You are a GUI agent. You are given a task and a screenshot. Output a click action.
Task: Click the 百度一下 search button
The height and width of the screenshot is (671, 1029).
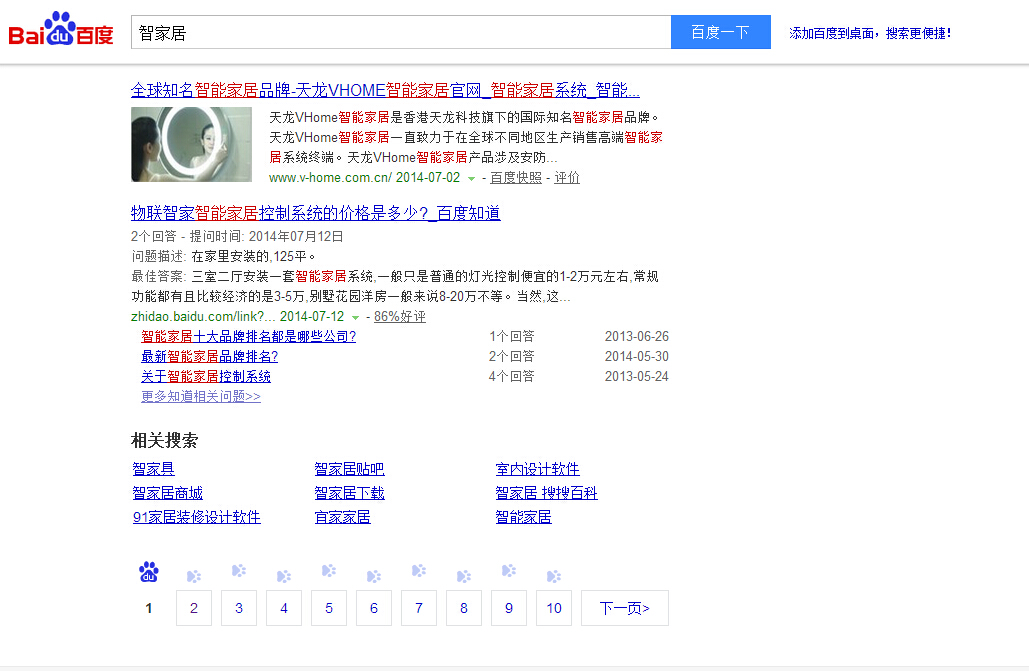coord(721,32)
